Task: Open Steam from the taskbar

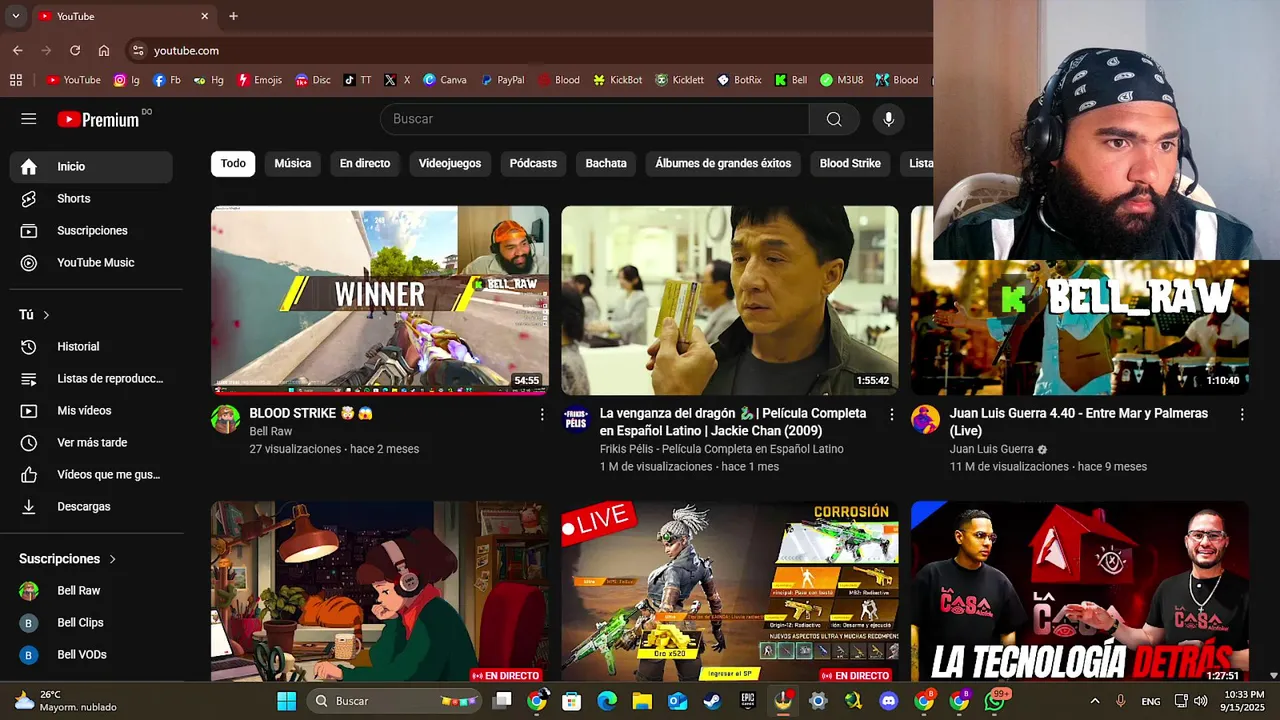Action: [x=712, y=701]
